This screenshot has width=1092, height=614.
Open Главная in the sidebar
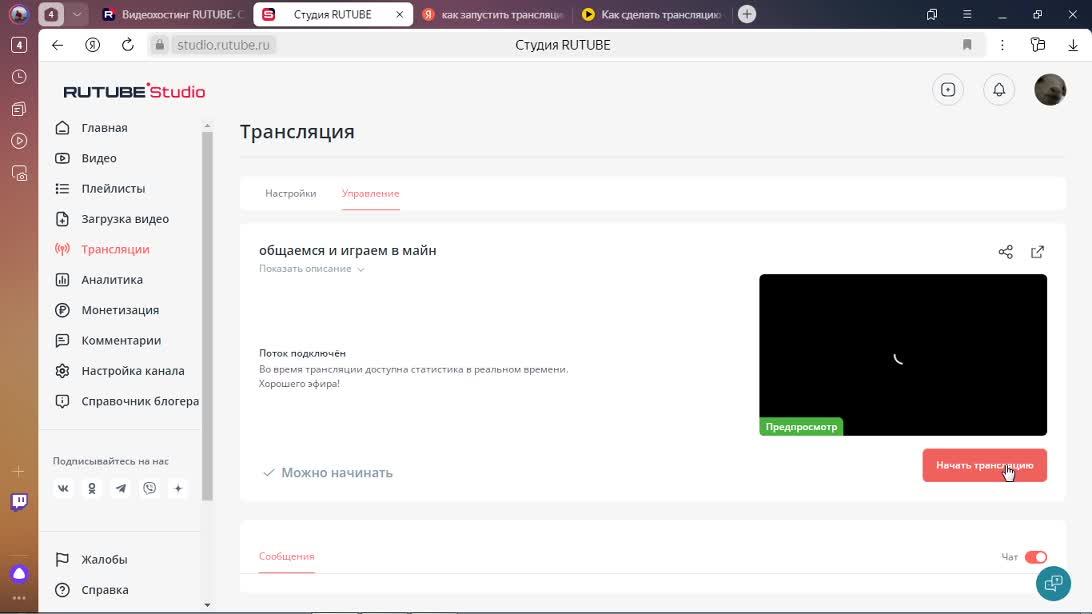click(104, 127)
